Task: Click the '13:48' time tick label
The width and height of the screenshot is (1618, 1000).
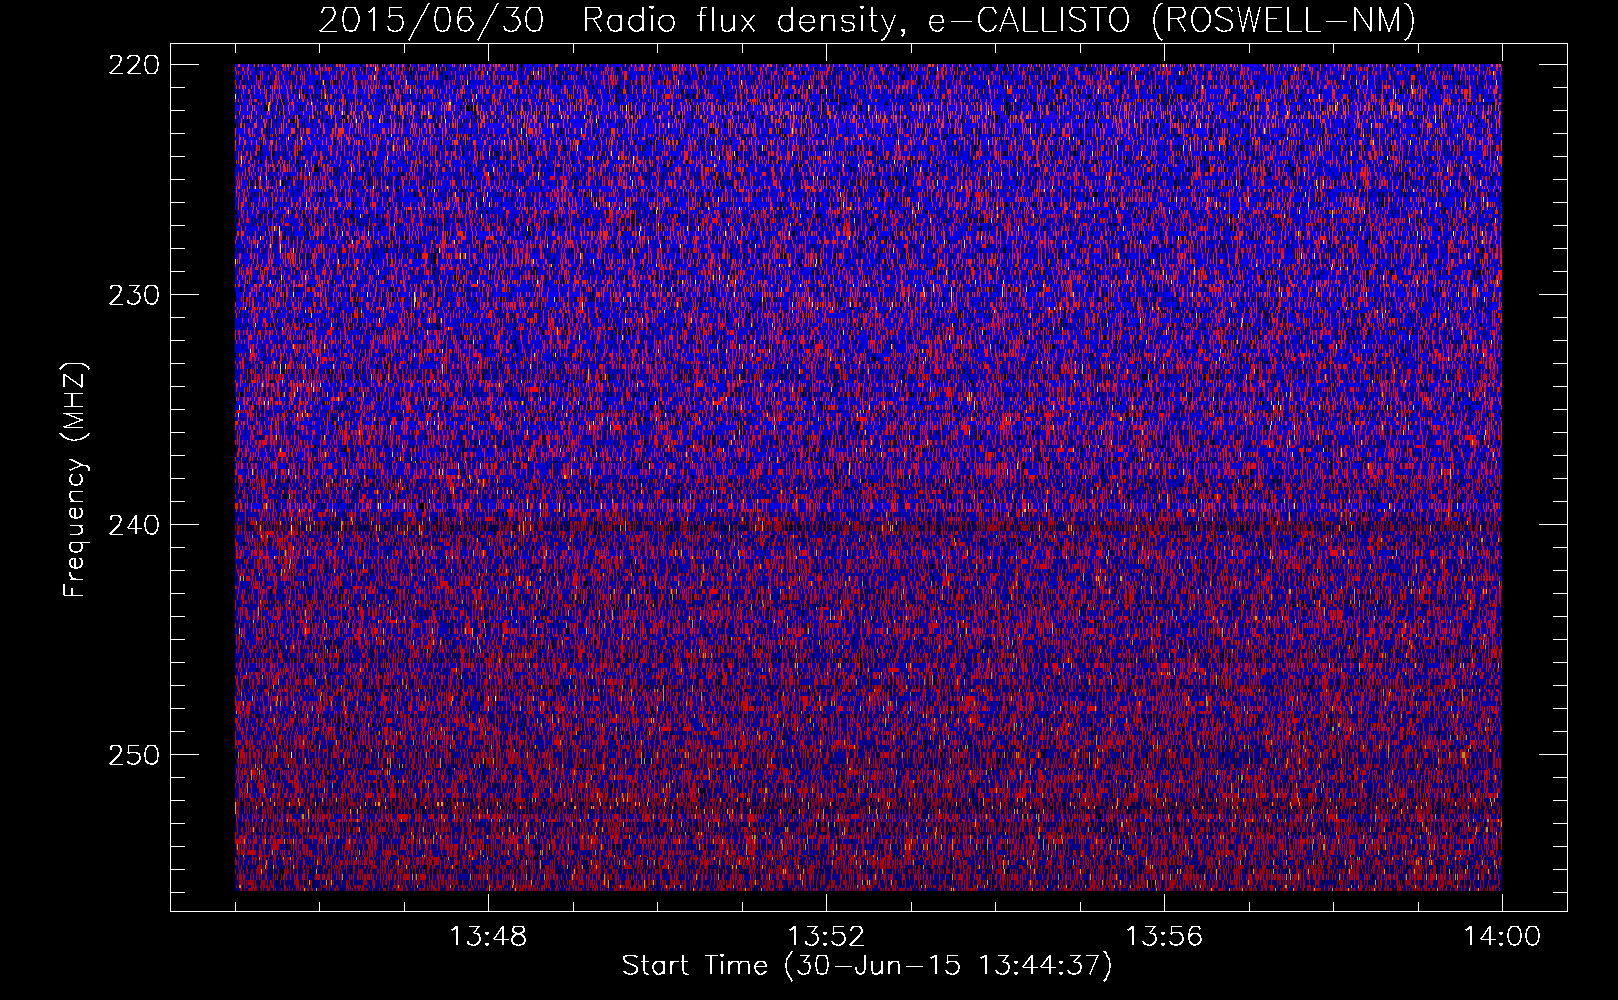Action: [x=488, y=937]
